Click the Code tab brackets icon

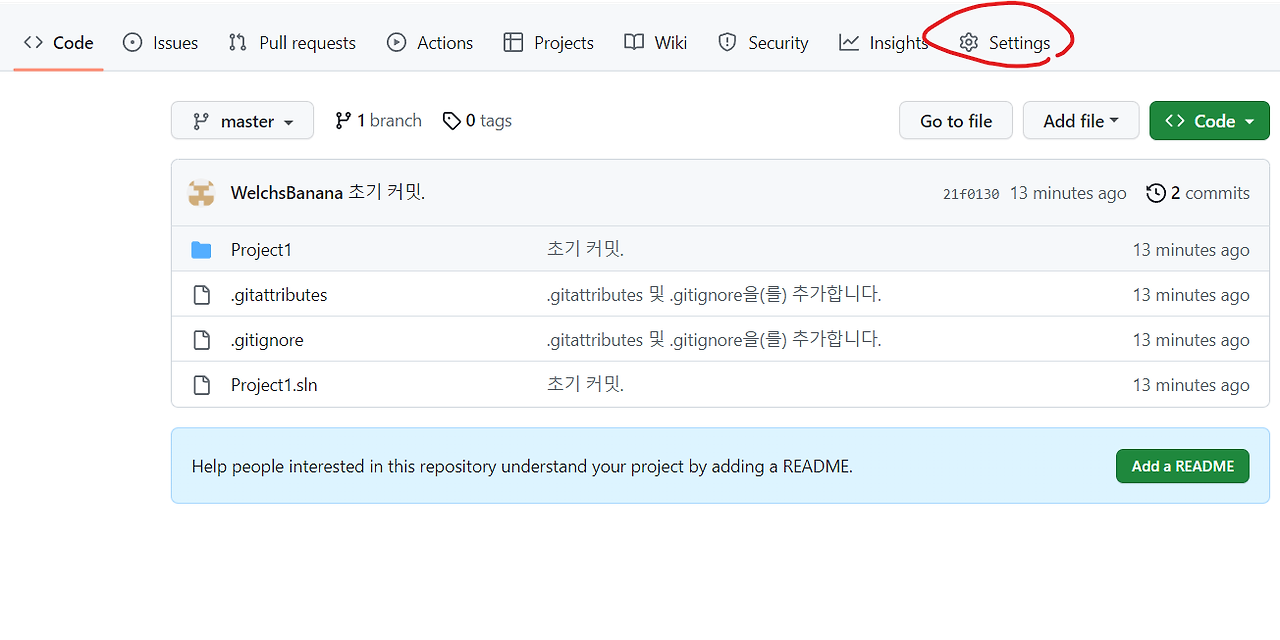point(33,43)
